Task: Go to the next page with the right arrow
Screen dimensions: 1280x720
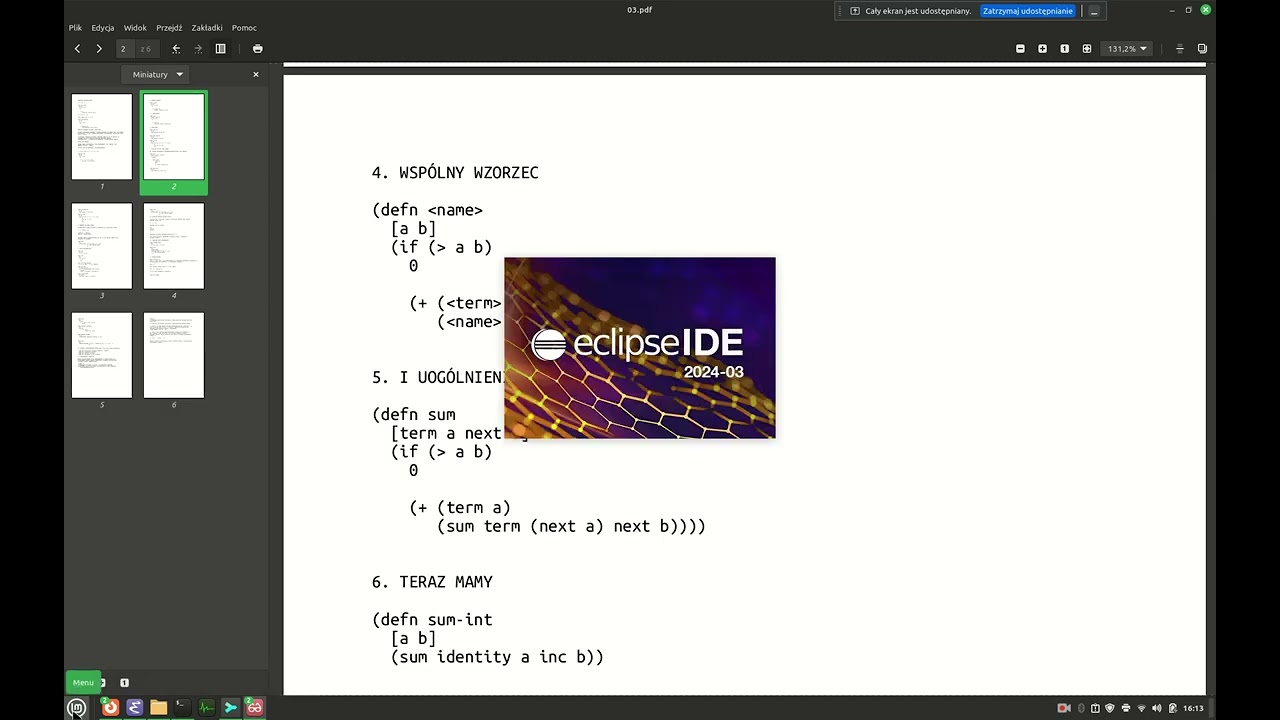Action: point(99,48)
